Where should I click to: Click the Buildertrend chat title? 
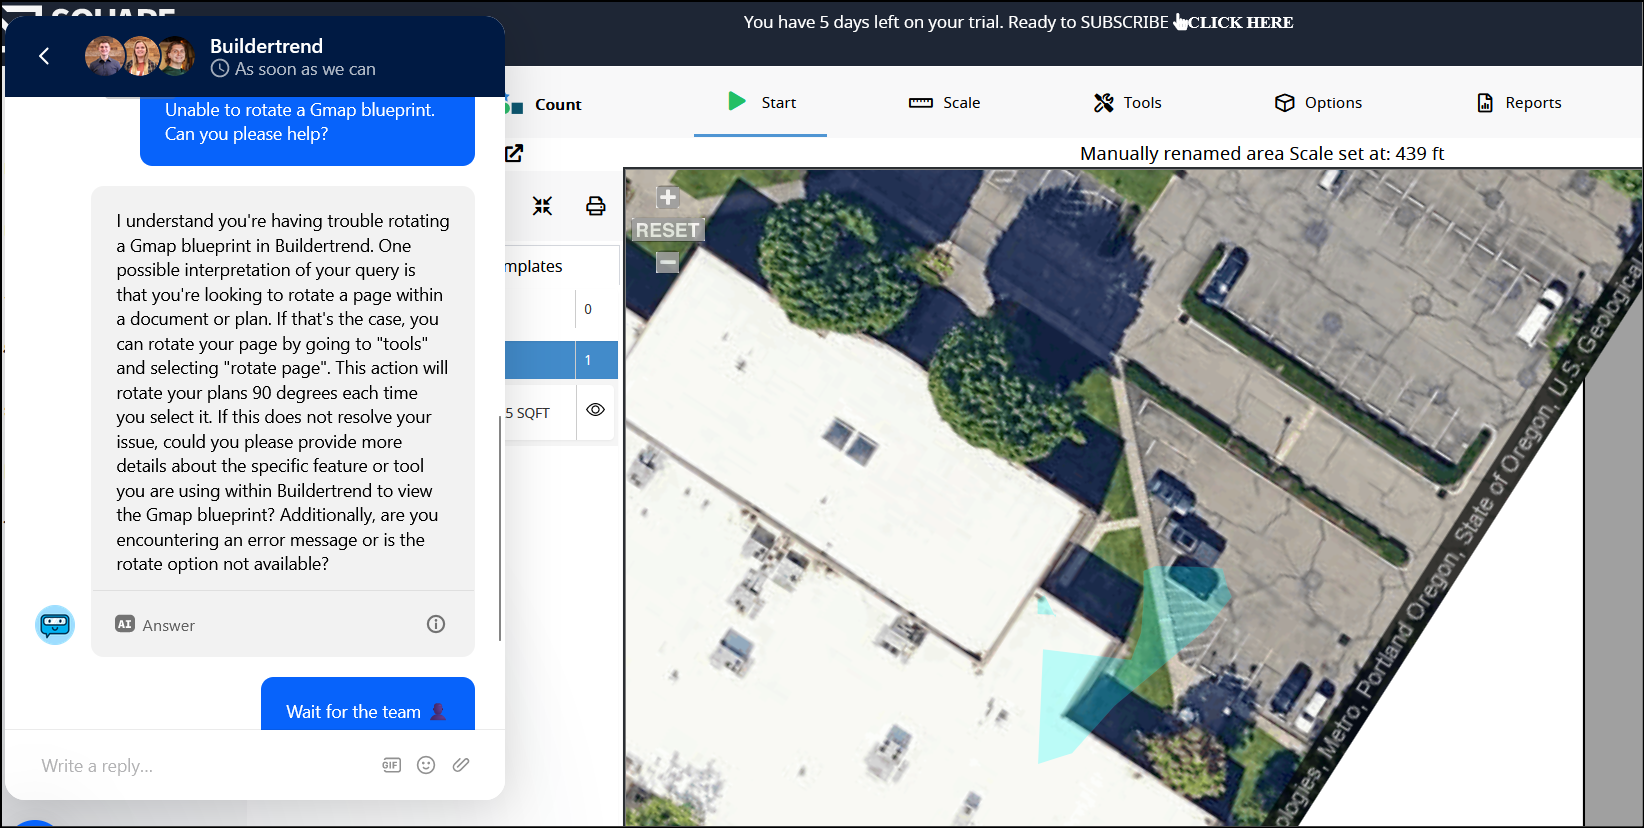pyautogui.click(x=266, y=46)
